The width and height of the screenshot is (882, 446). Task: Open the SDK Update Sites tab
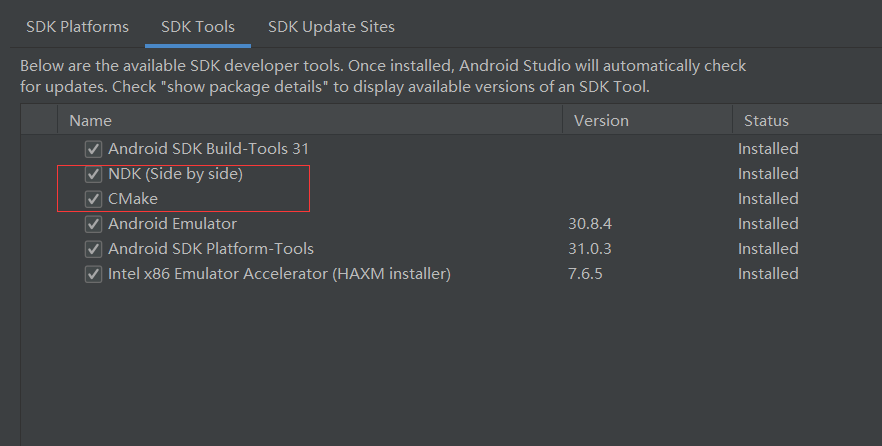331,26
